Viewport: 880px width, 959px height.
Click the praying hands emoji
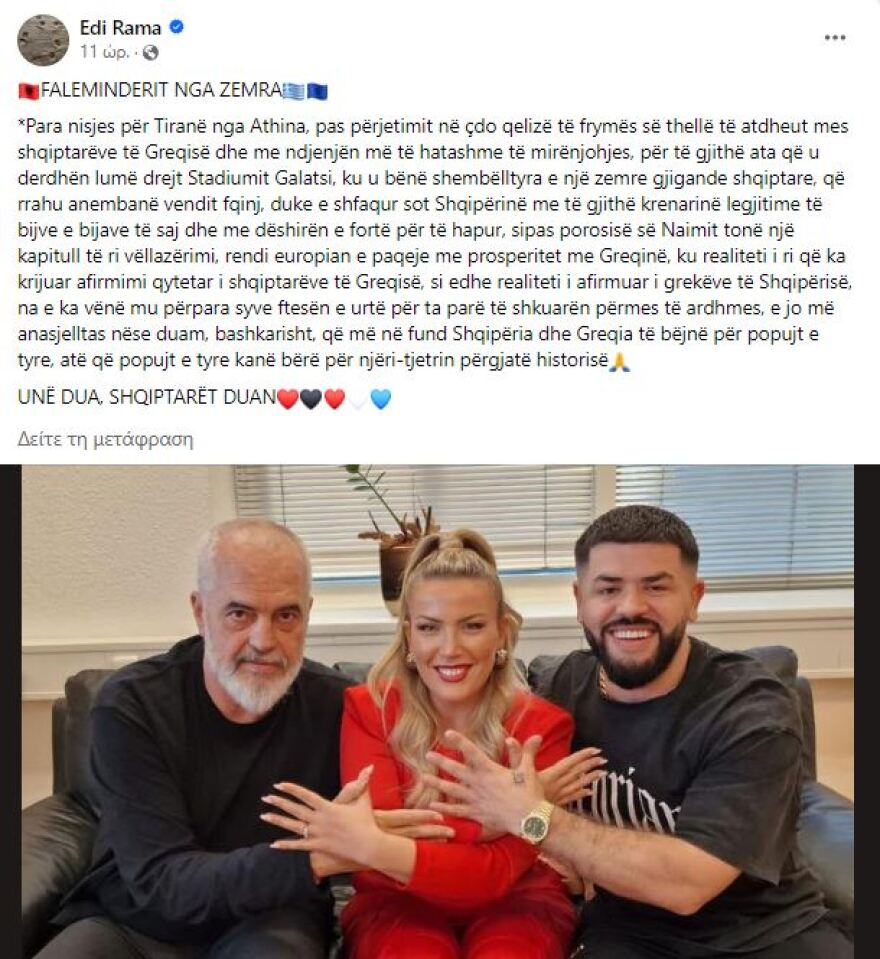point(619,361)
